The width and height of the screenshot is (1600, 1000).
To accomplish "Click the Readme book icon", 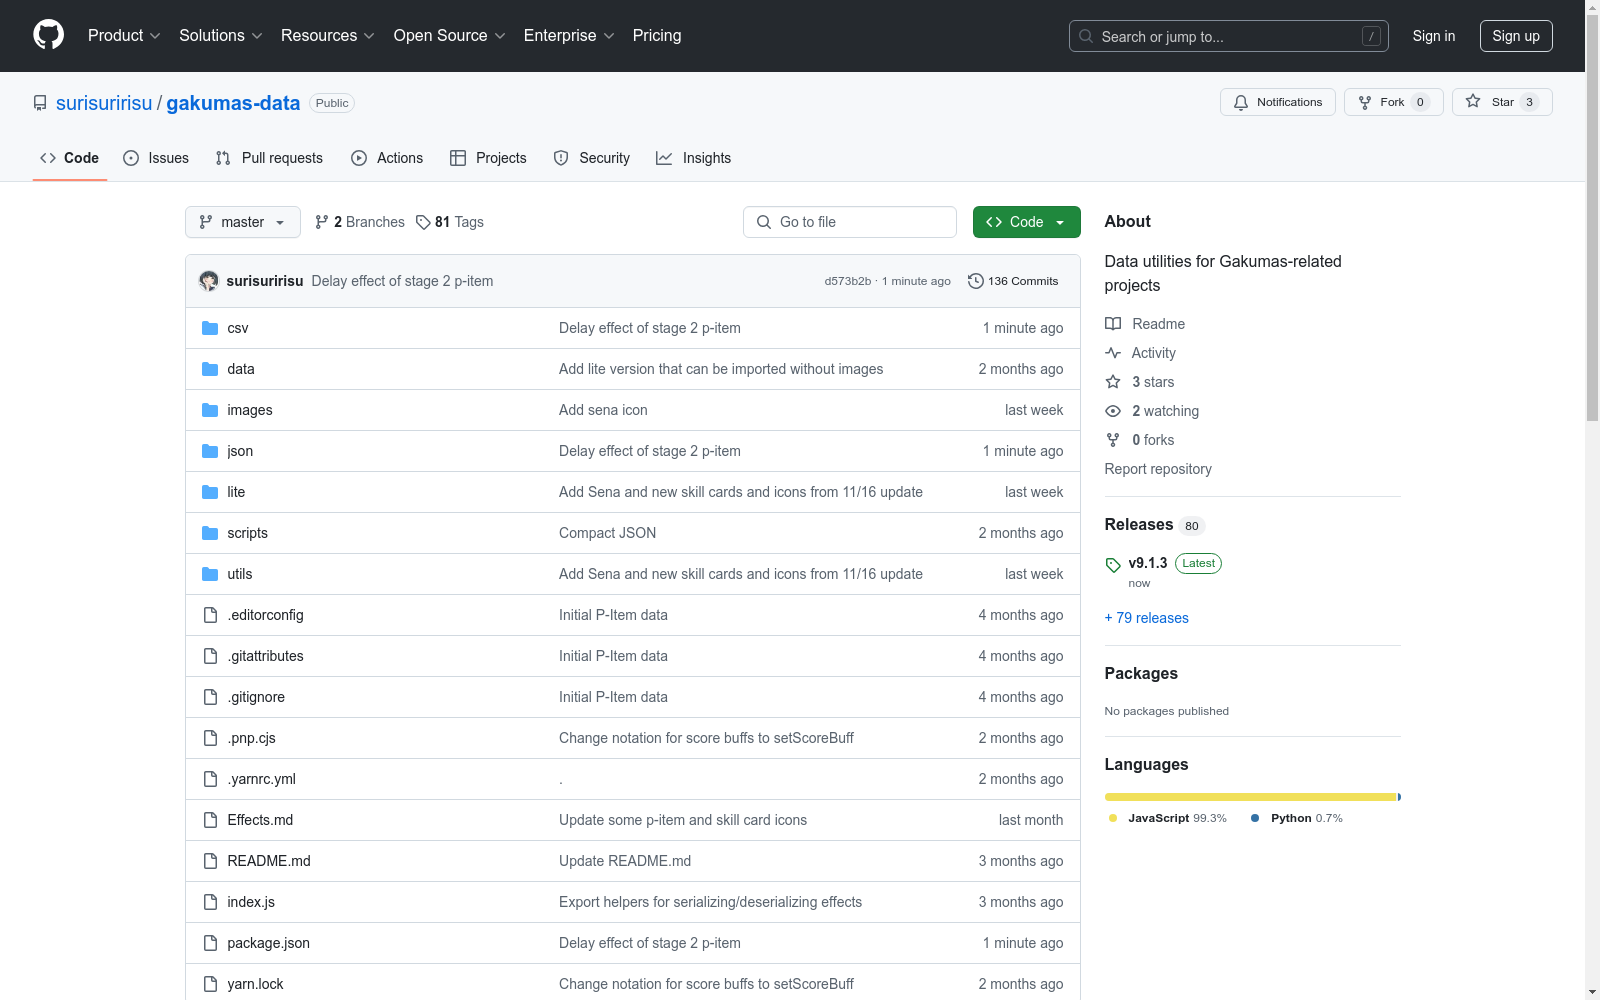I will pyautogui.click(x=1113, y=324).
